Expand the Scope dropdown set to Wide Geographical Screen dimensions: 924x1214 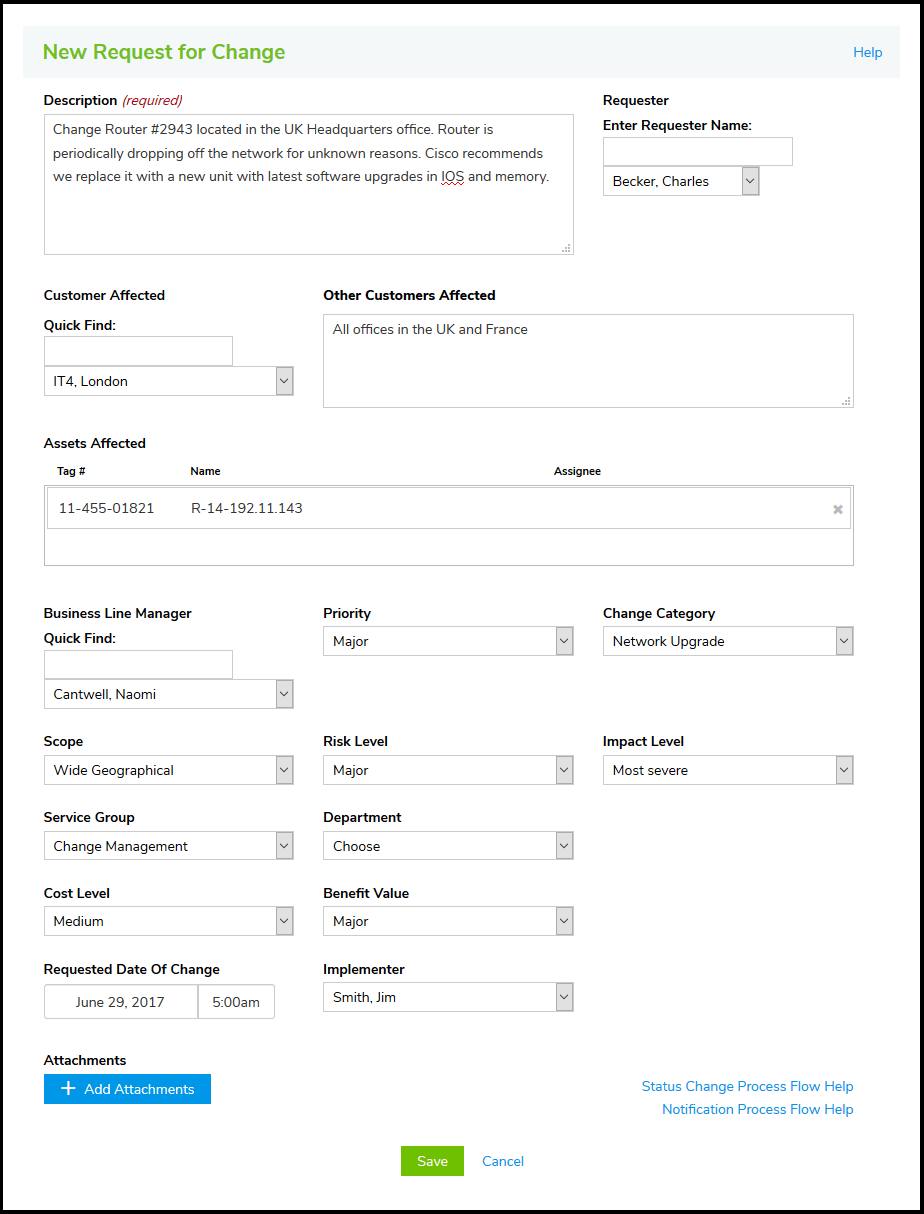168,770
